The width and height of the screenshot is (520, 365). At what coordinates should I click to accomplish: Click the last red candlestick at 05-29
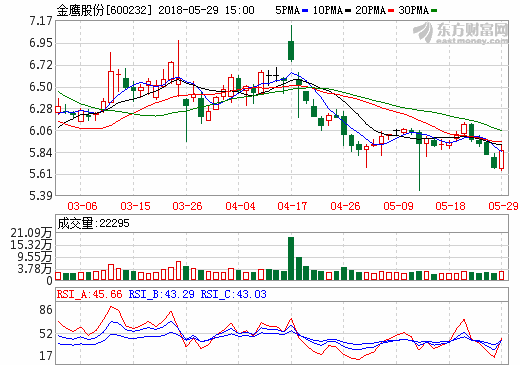[502, 159]
